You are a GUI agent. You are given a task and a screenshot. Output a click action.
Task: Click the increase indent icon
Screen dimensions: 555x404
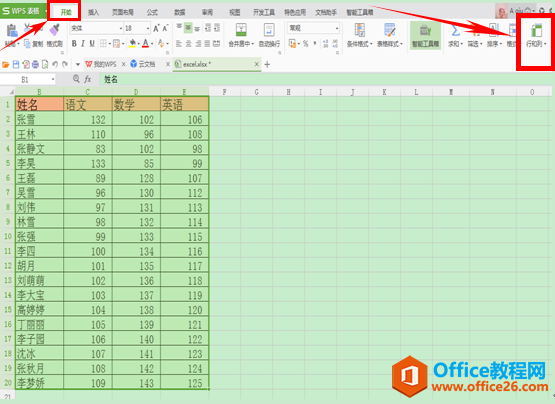click(217, 28)
